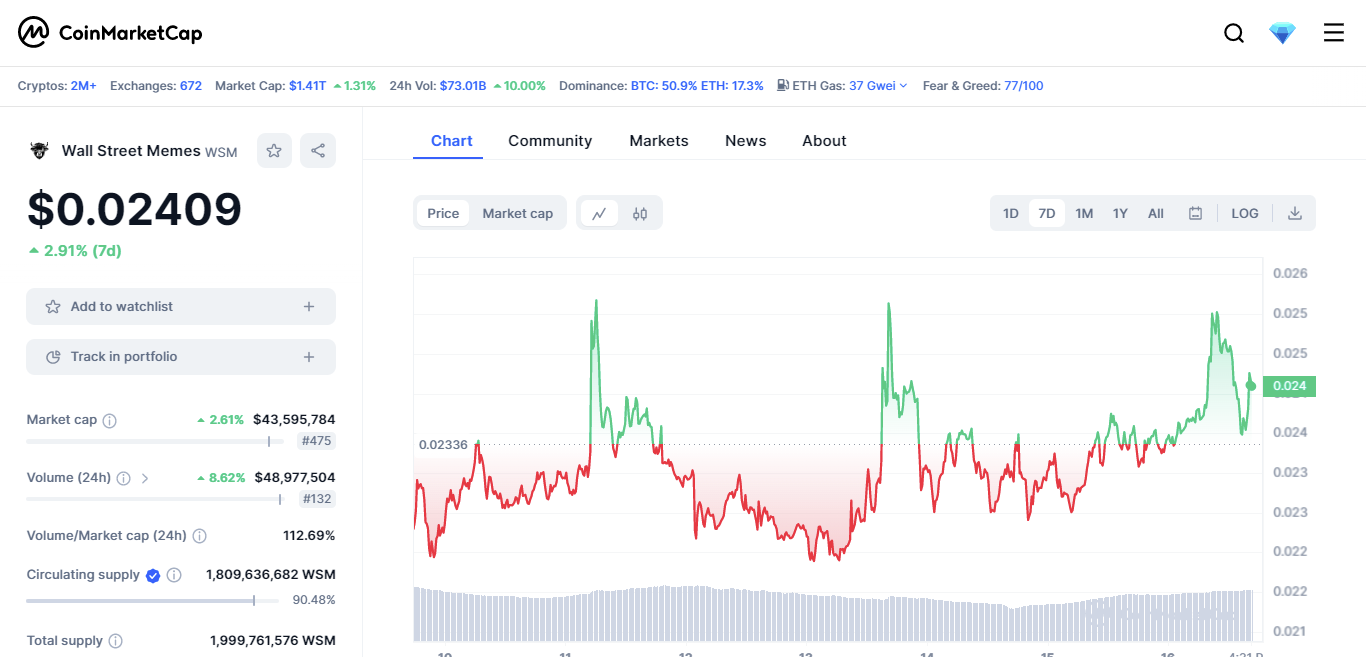Click the $43,595,784 market cap value
The height and width of the screenshot is (657, 1366).
click(x=294, y=420)
